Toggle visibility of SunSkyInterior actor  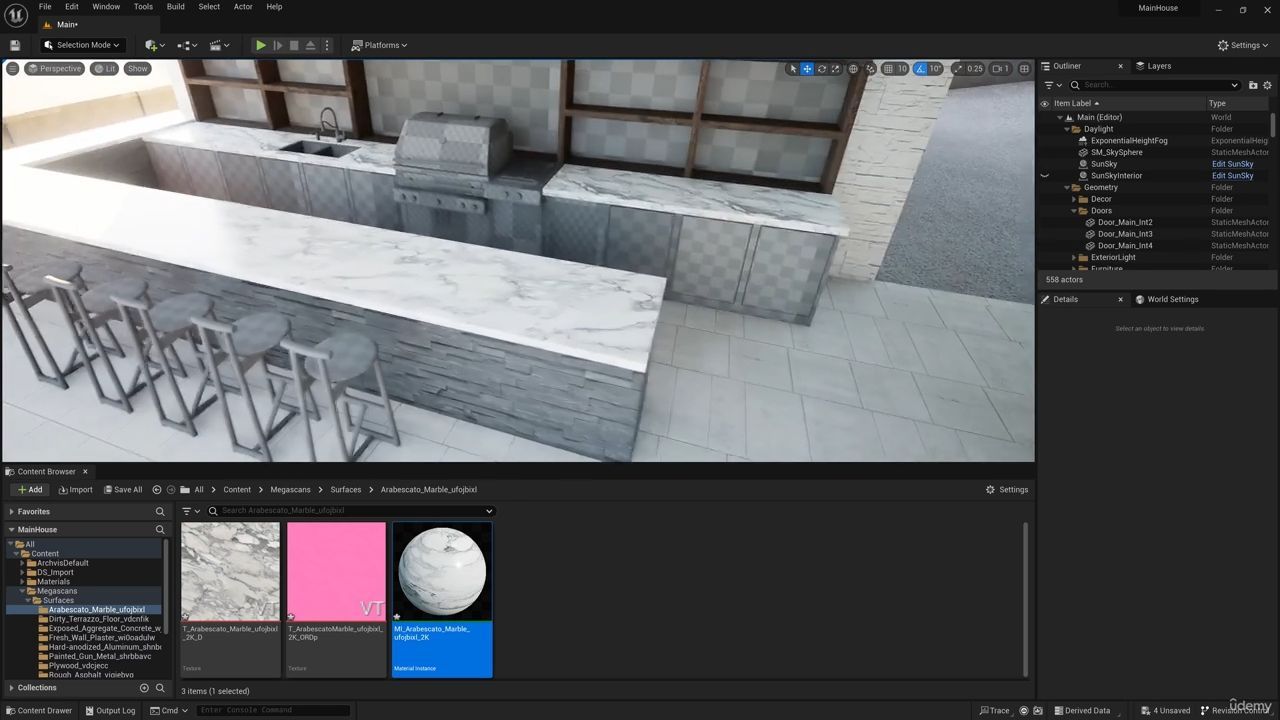[1045, 176]
